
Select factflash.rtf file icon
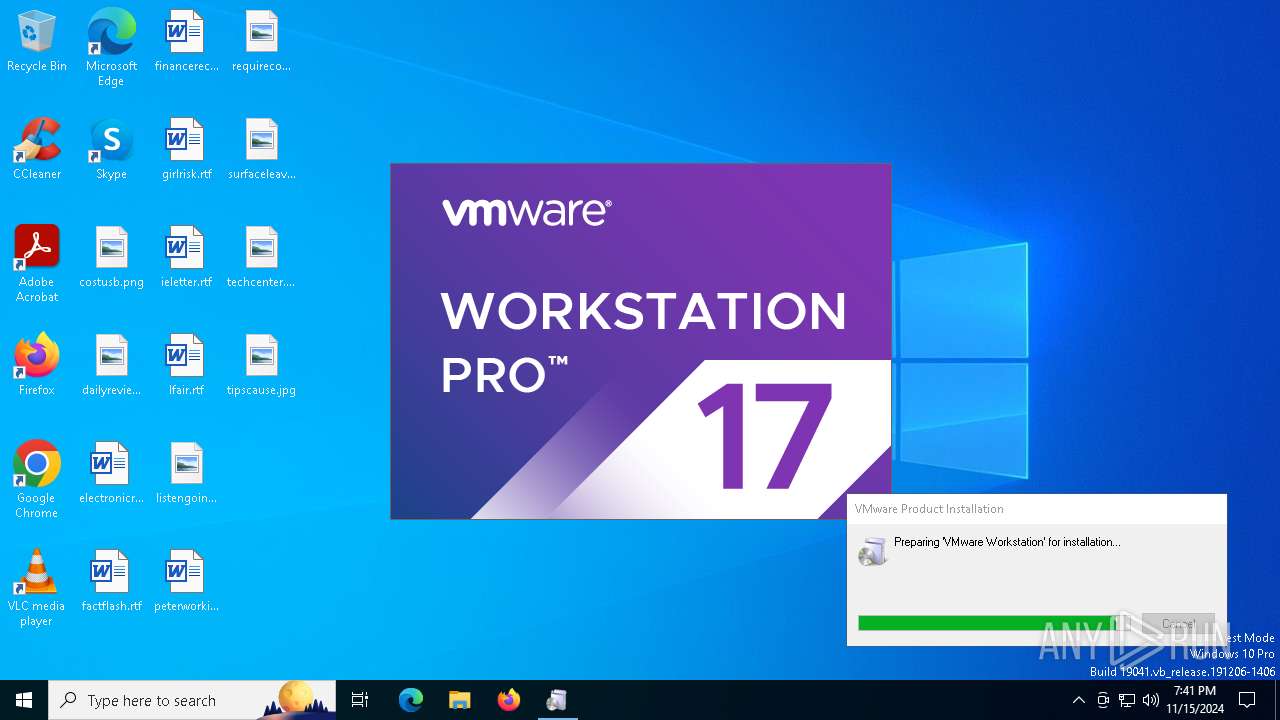point(111,582)
